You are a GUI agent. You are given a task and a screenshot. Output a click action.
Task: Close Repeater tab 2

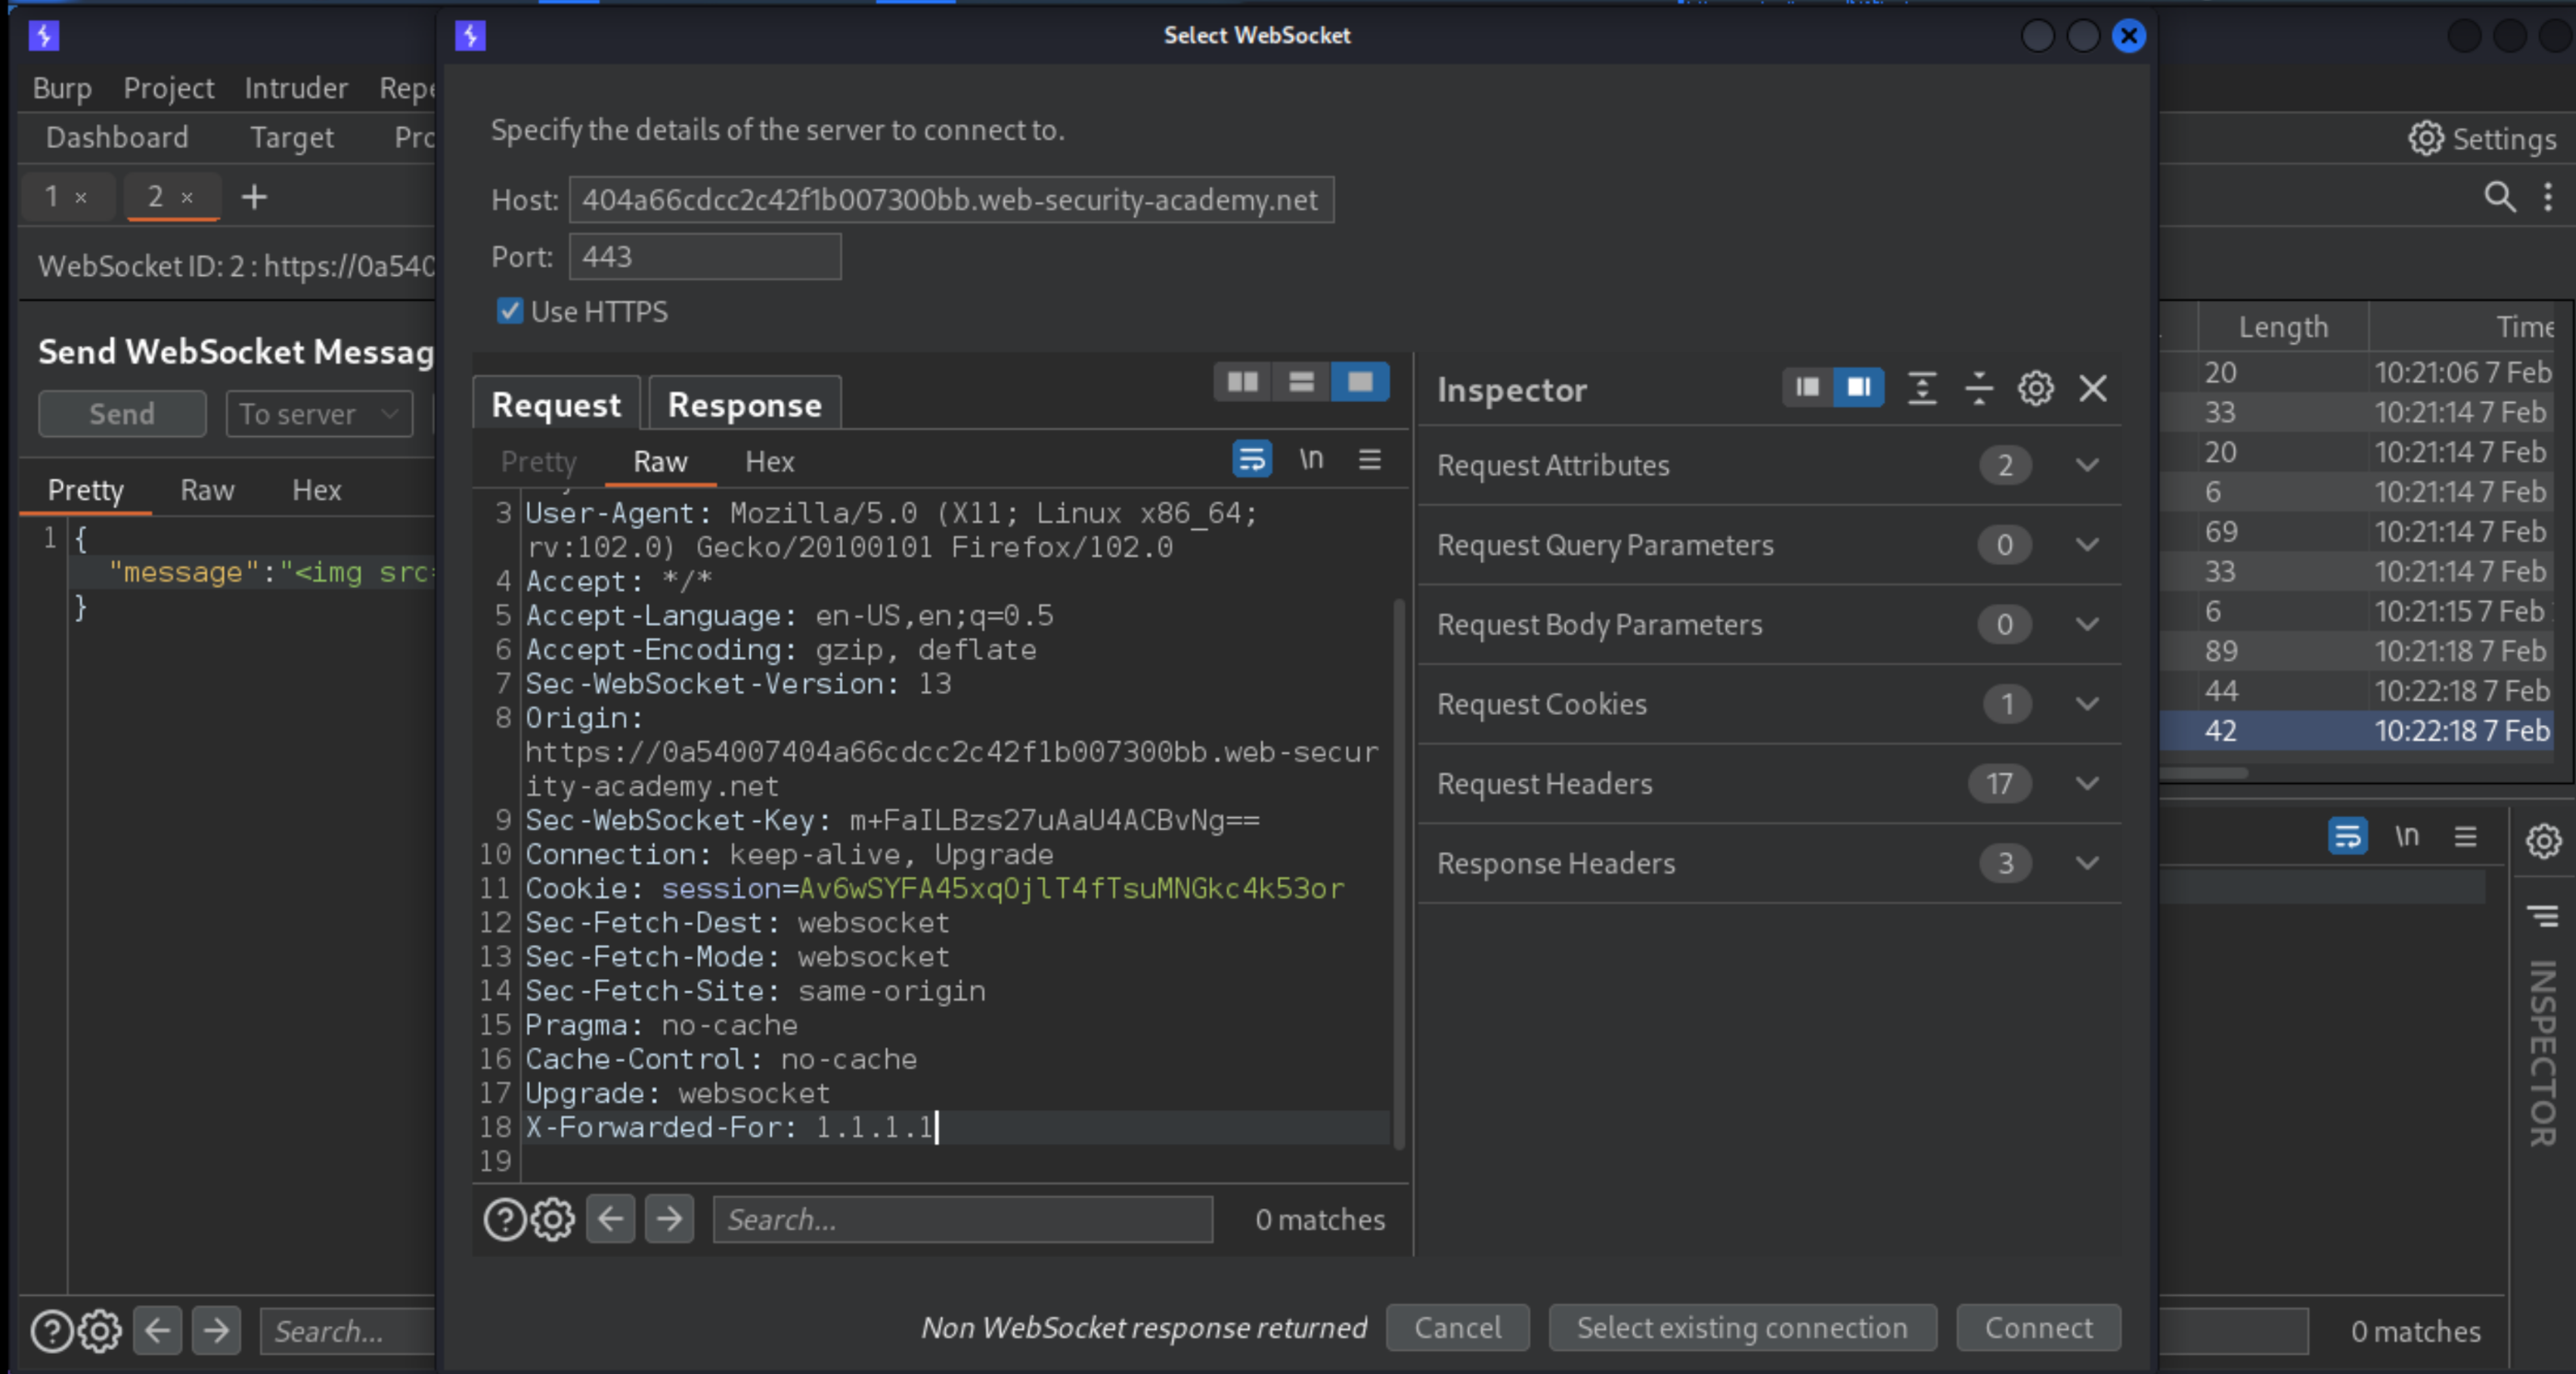187,198
